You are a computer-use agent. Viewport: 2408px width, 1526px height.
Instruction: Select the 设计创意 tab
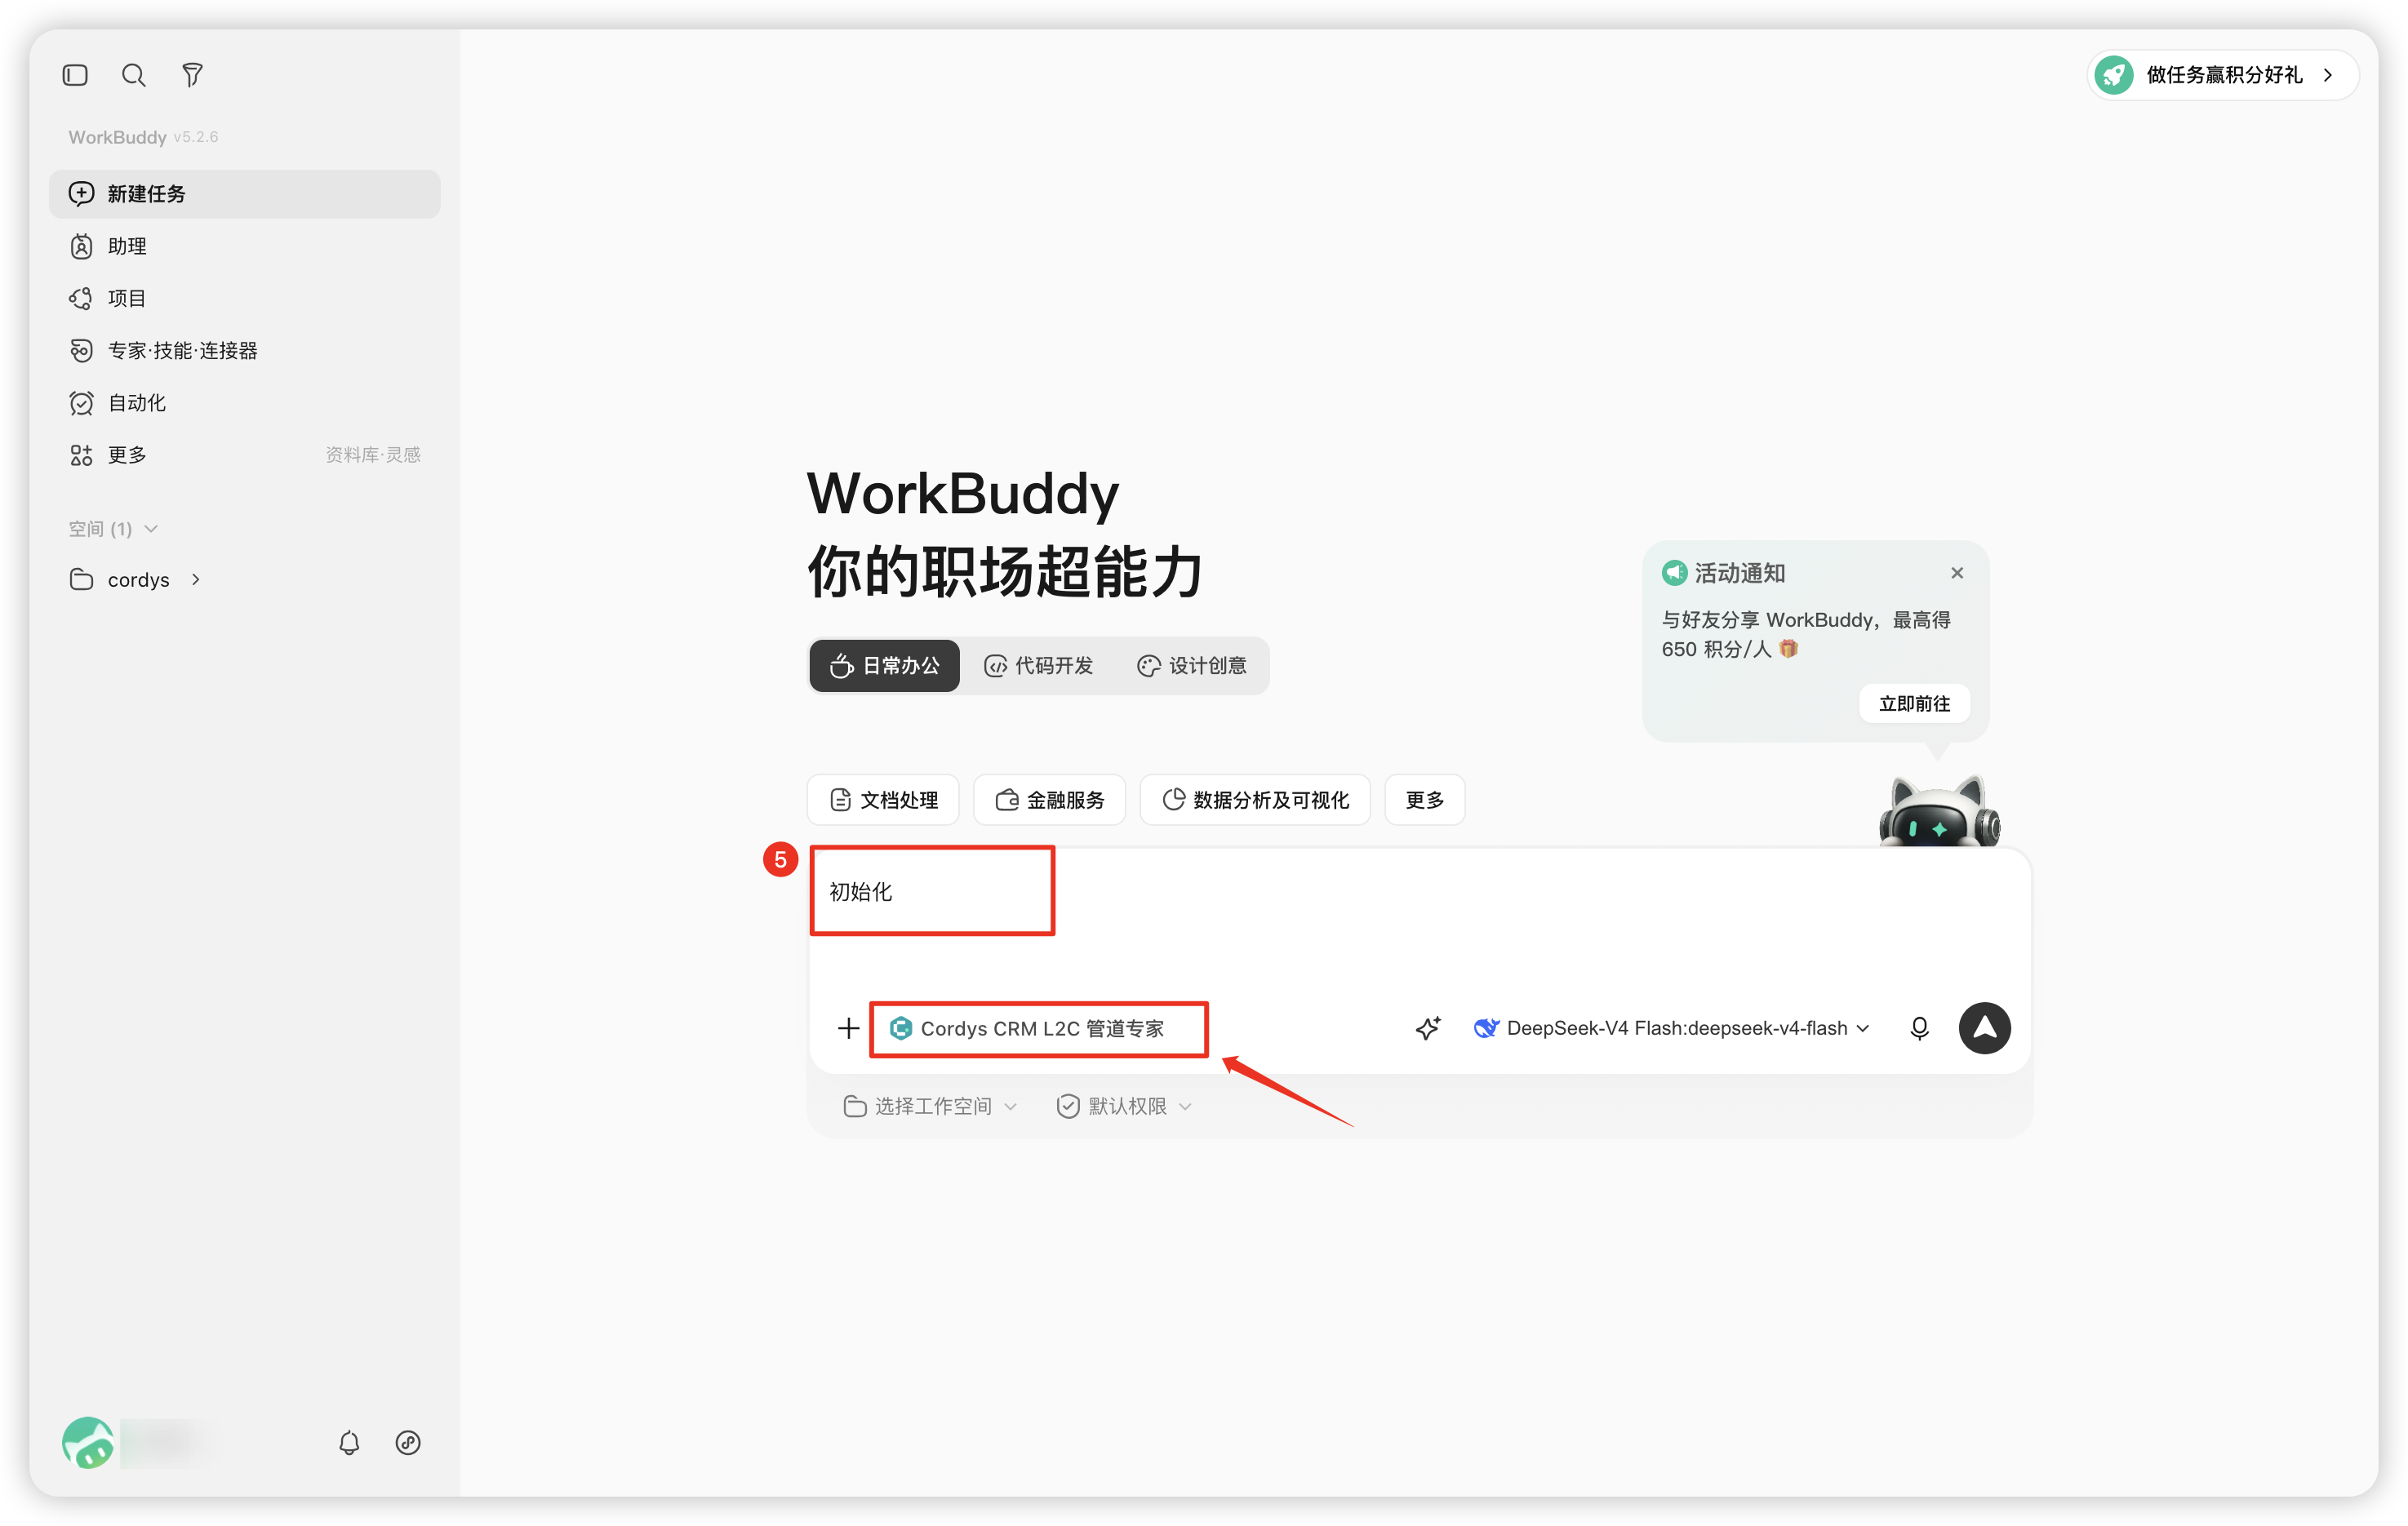(1192, 666)
